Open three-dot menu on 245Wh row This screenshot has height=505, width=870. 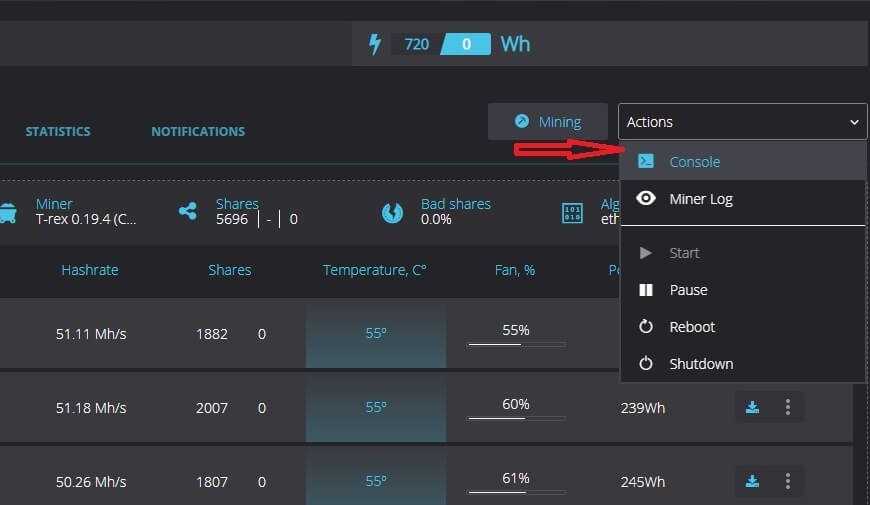click(x=788, y=481)
